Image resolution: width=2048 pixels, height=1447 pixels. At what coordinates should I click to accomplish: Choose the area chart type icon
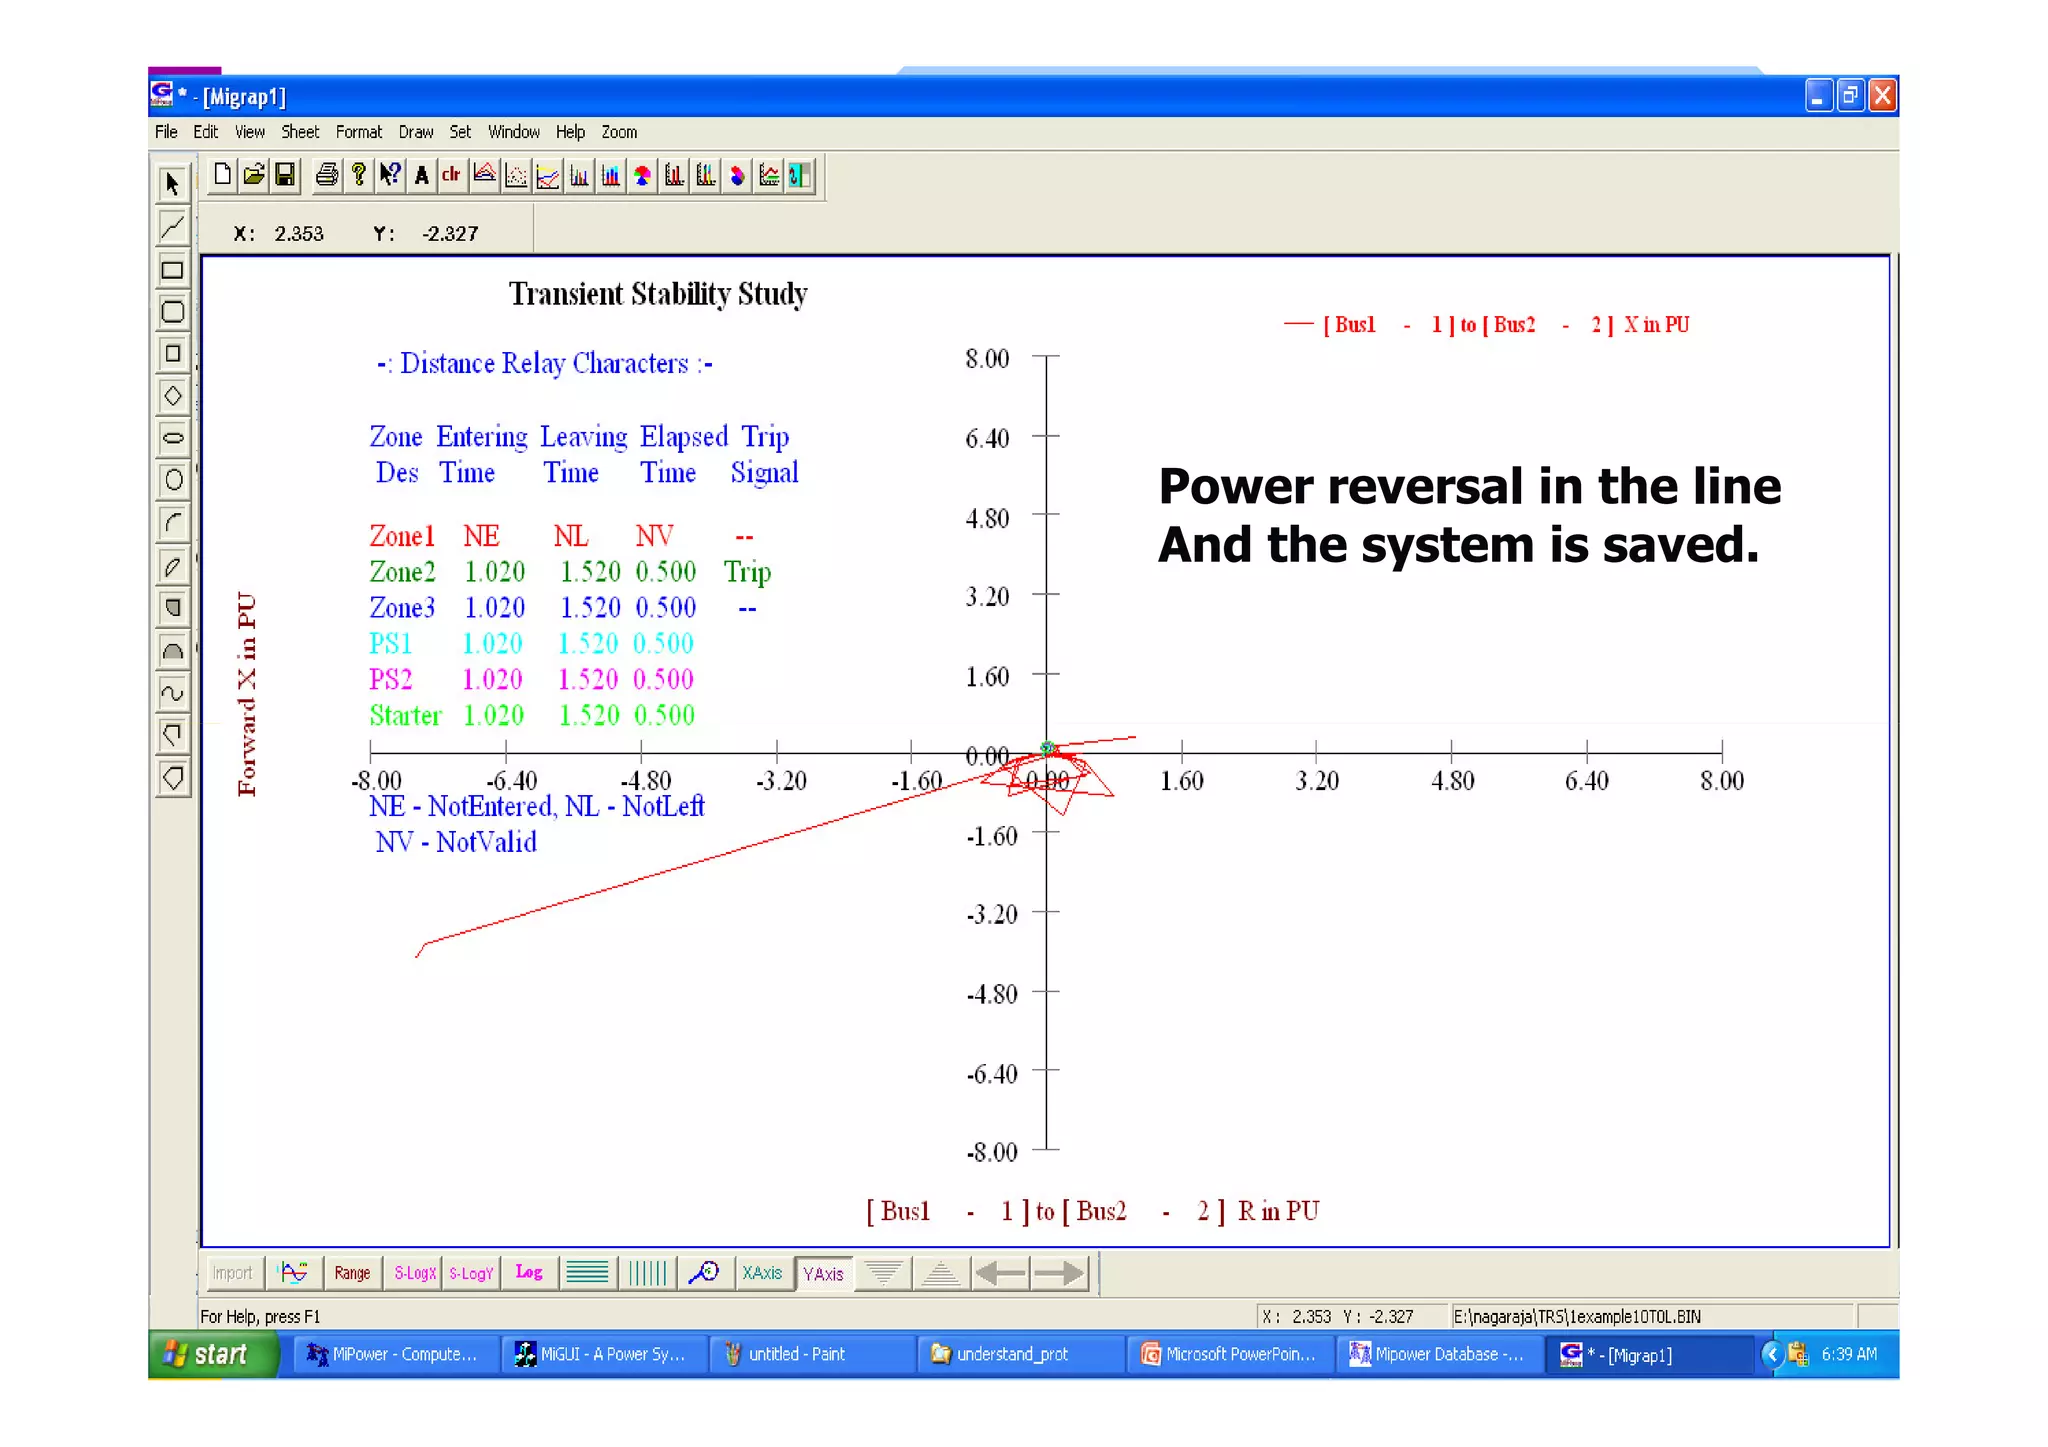pyautogui.click(x=484, y=176)
